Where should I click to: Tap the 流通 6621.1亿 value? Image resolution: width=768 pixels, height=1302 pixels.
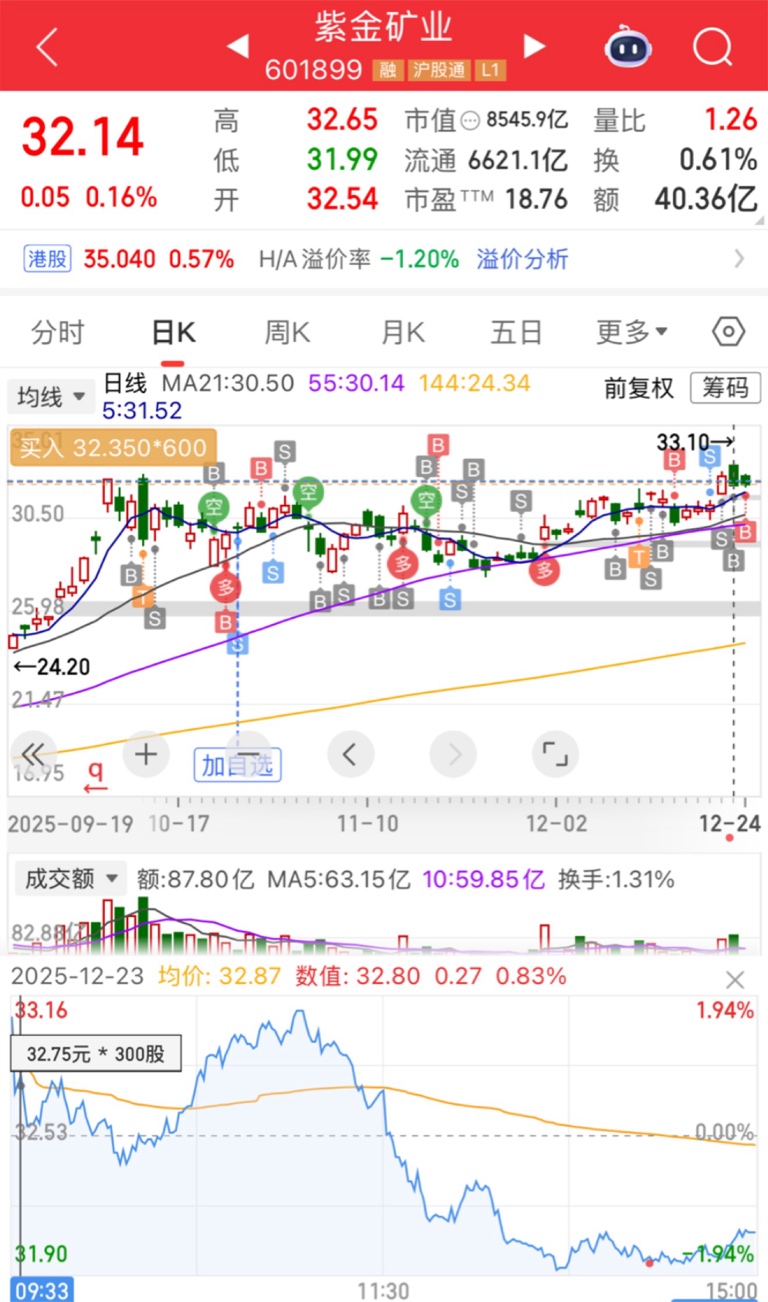point(487,159)
